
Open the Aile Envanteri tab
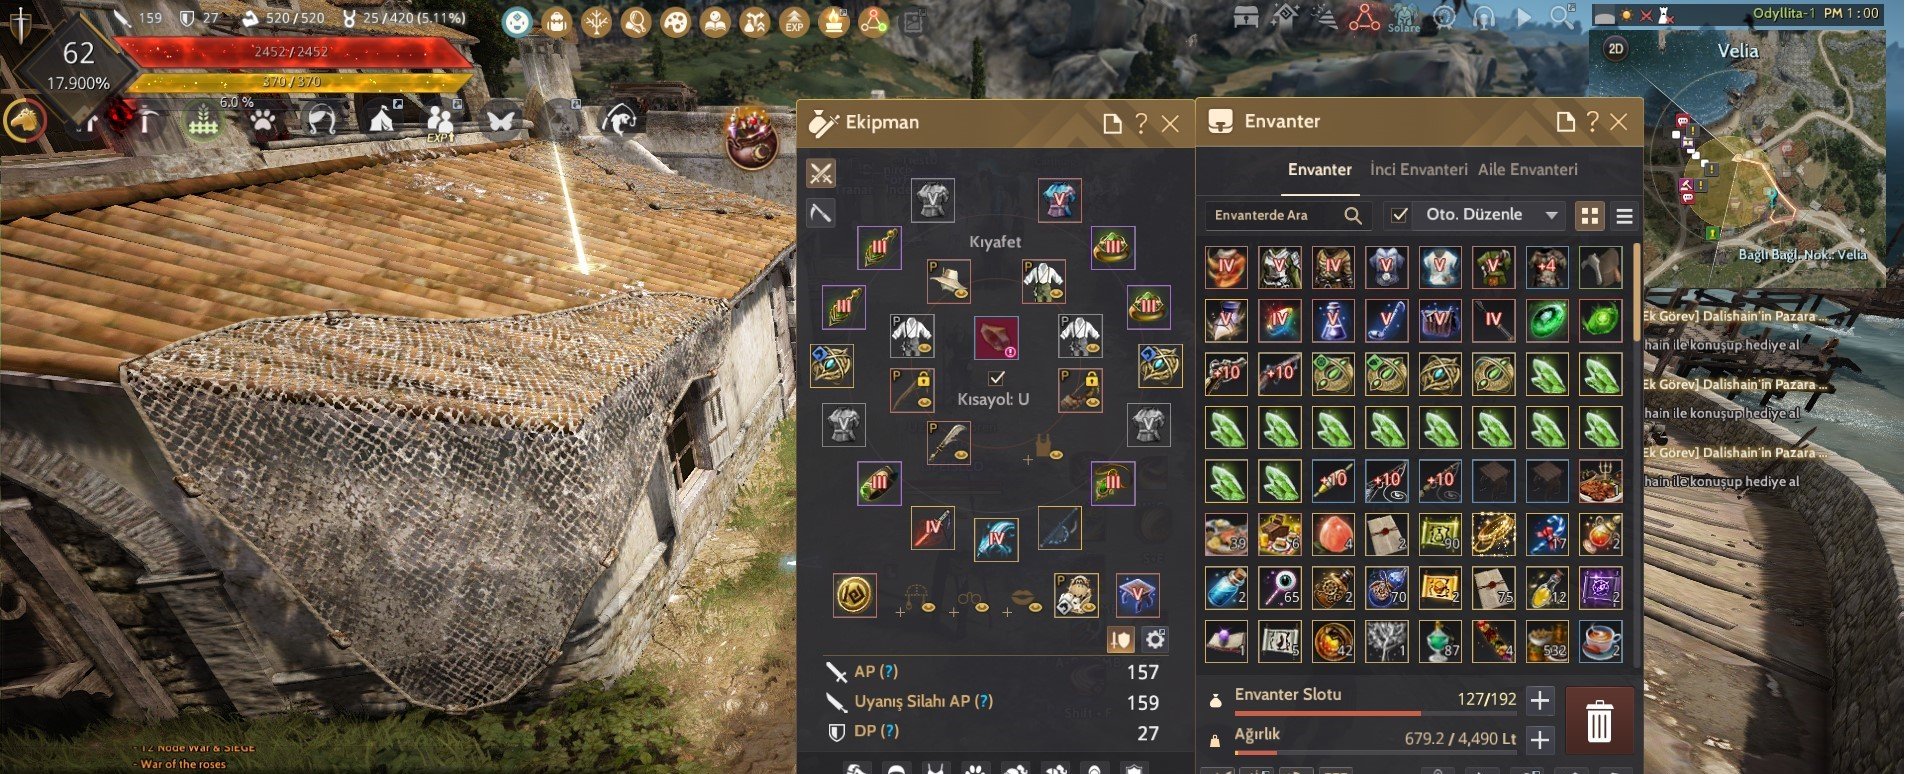coord(1528,170)
